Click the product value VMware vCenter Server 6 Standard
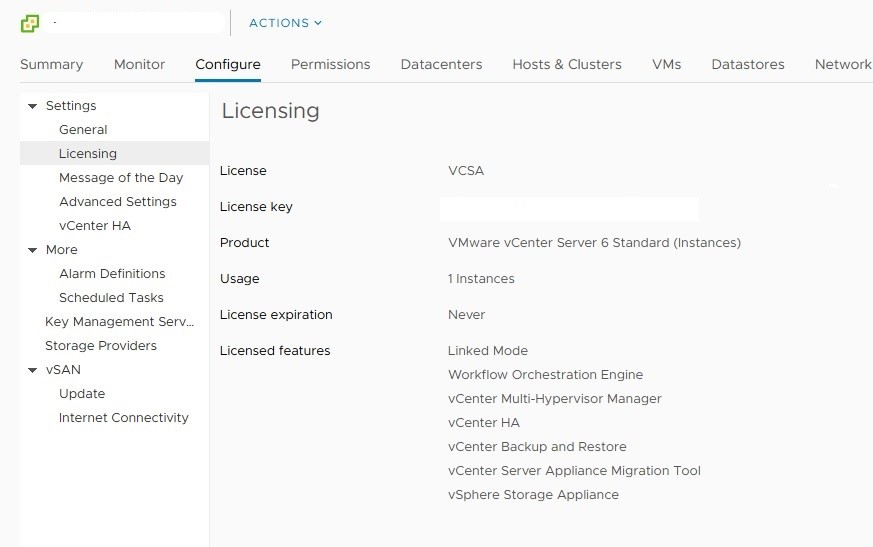The height and width of the screenshot is (547, 873). [x=594, y=242]
